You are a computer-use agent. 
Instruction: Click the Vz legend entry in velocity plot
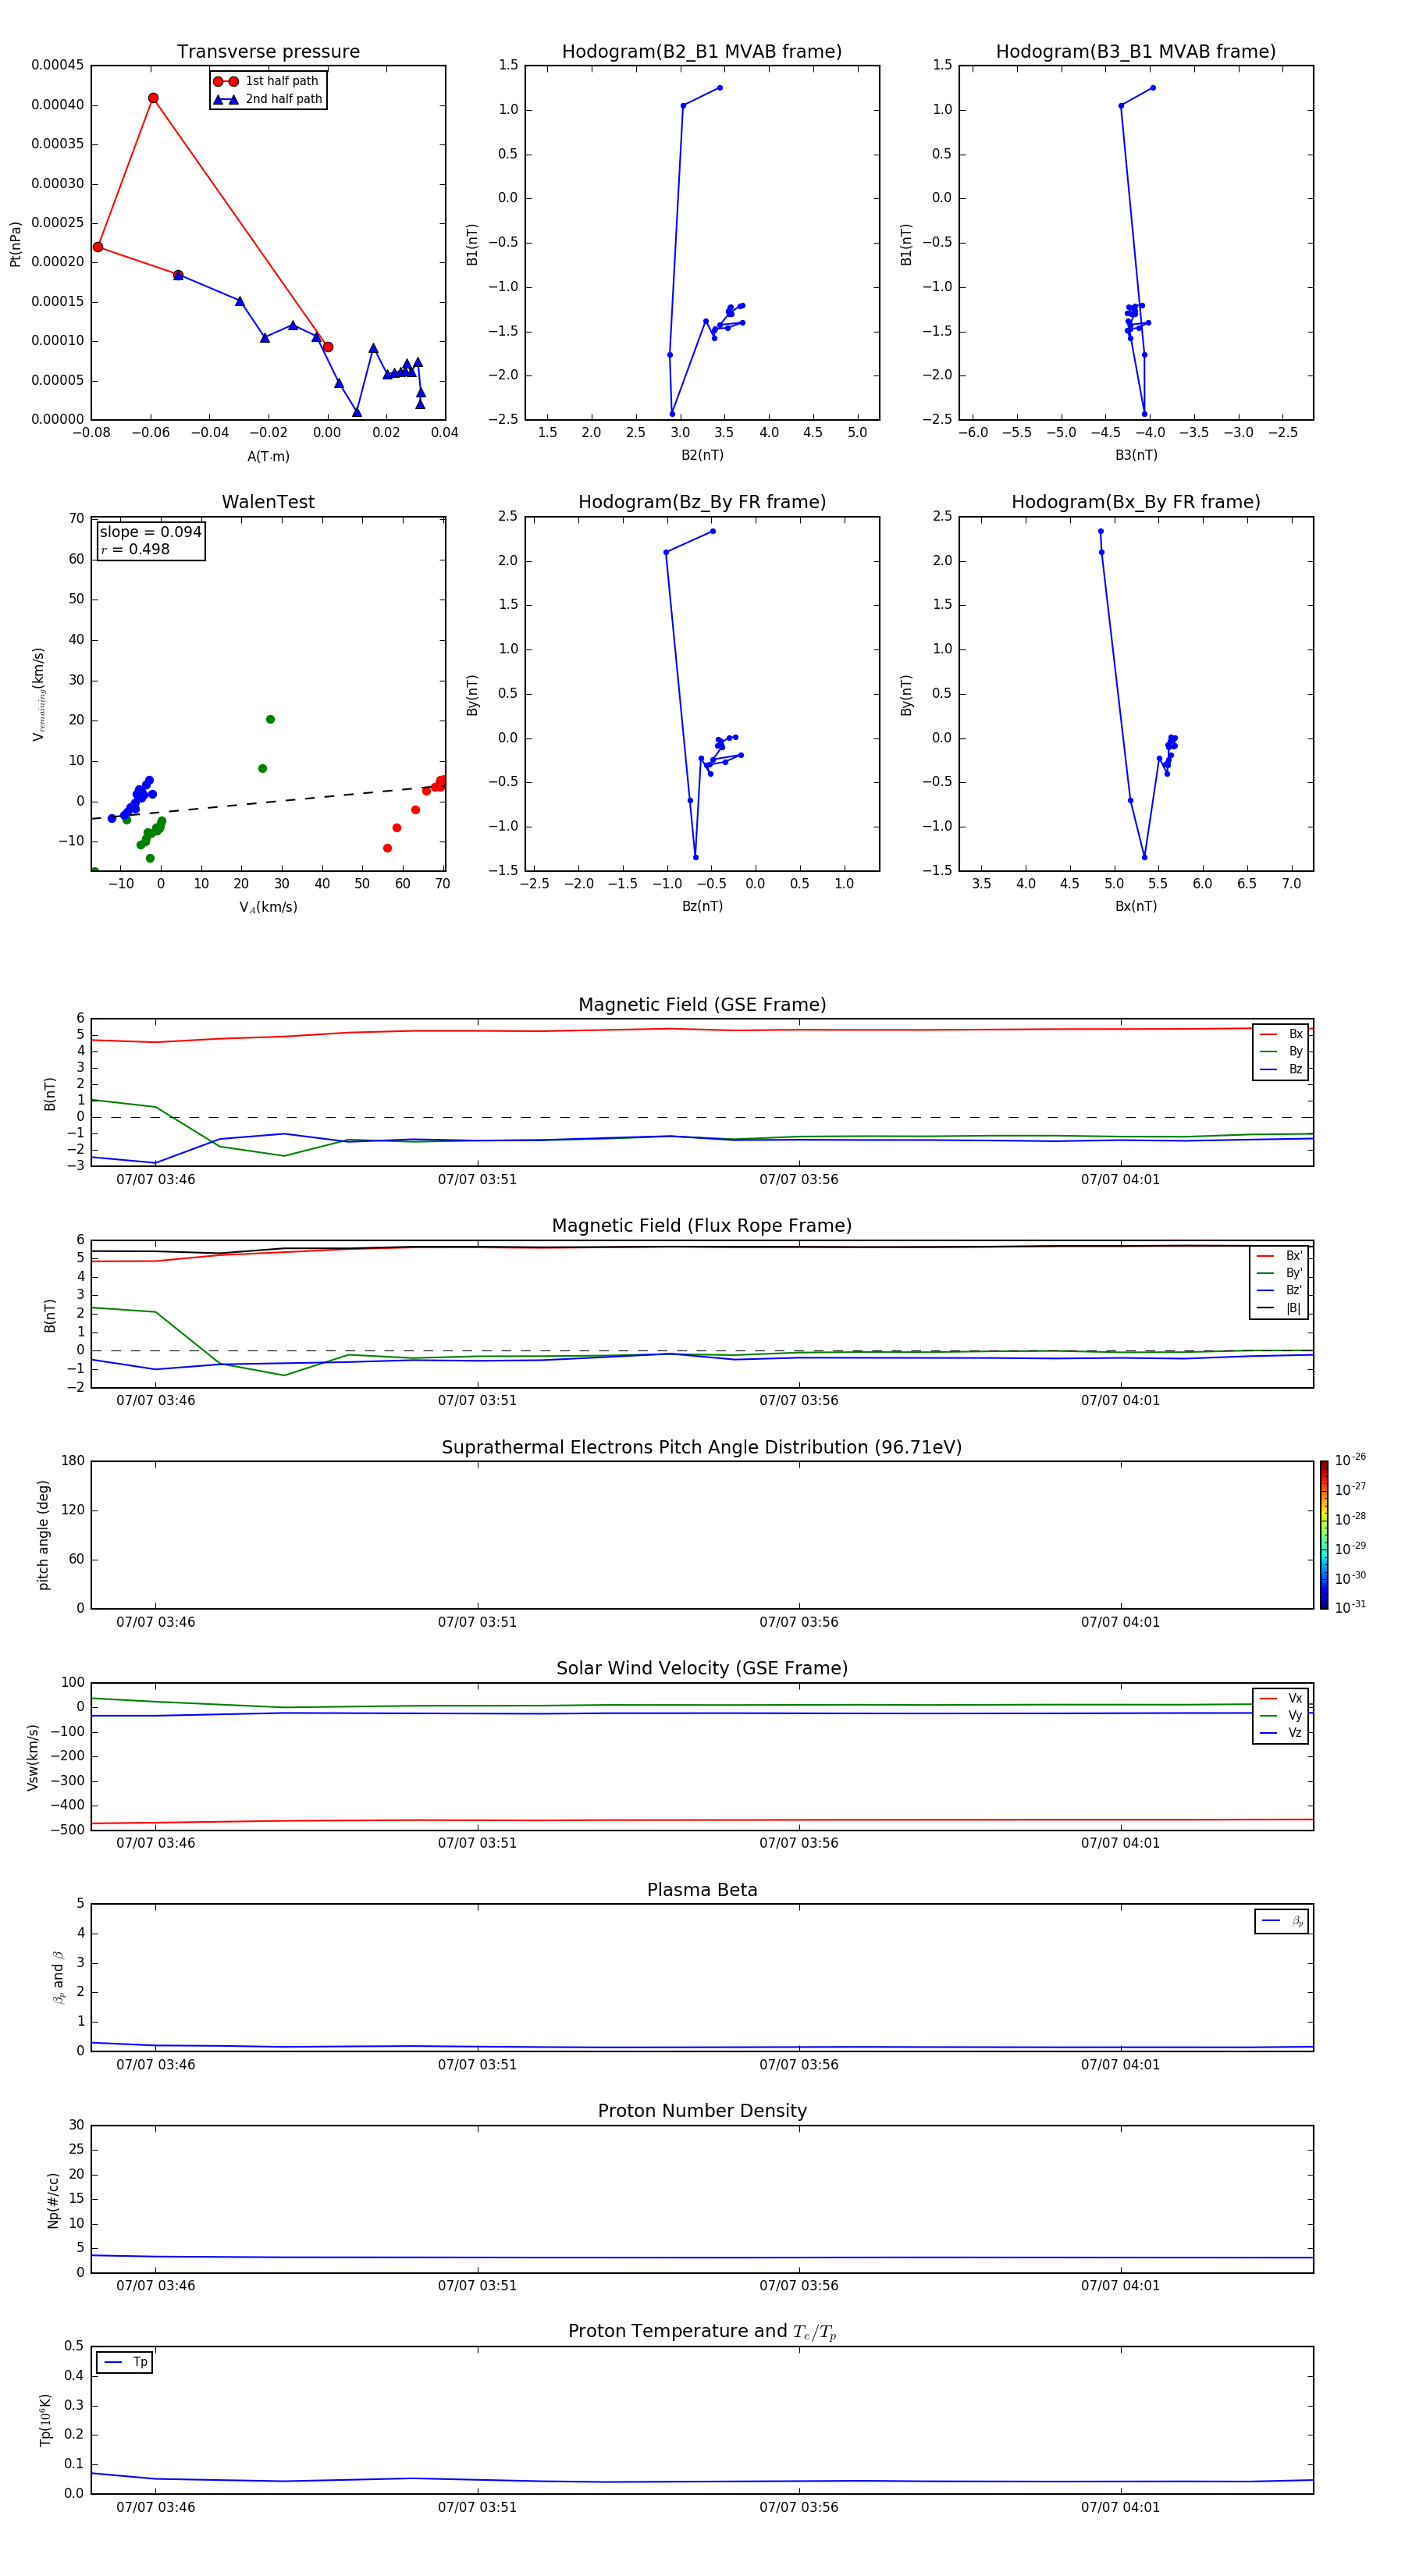coord(1281,1733)
